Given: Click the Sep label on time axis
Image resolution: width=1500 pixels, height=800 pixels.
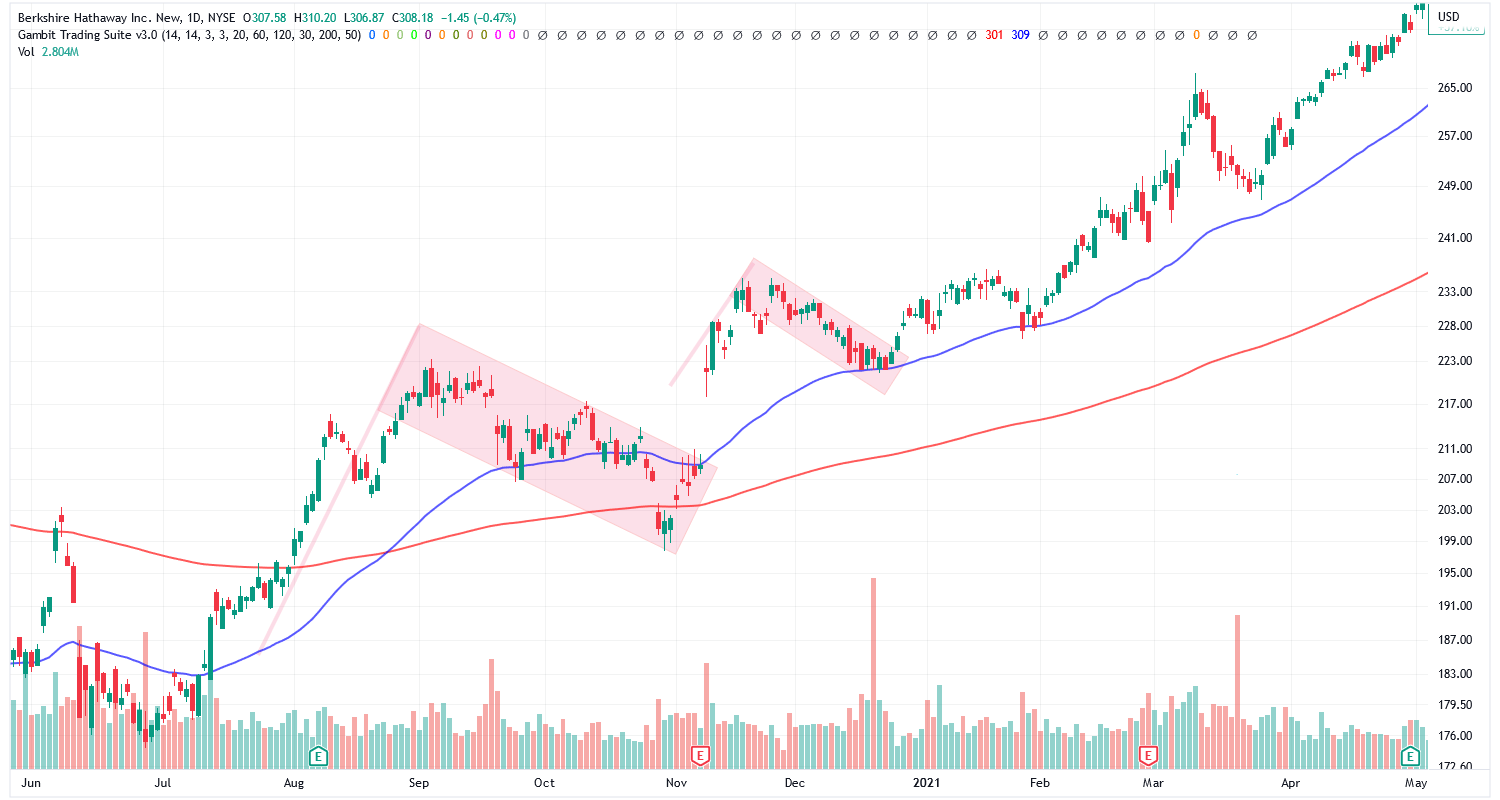Looking at the screenshot, I should click(419, 785).
